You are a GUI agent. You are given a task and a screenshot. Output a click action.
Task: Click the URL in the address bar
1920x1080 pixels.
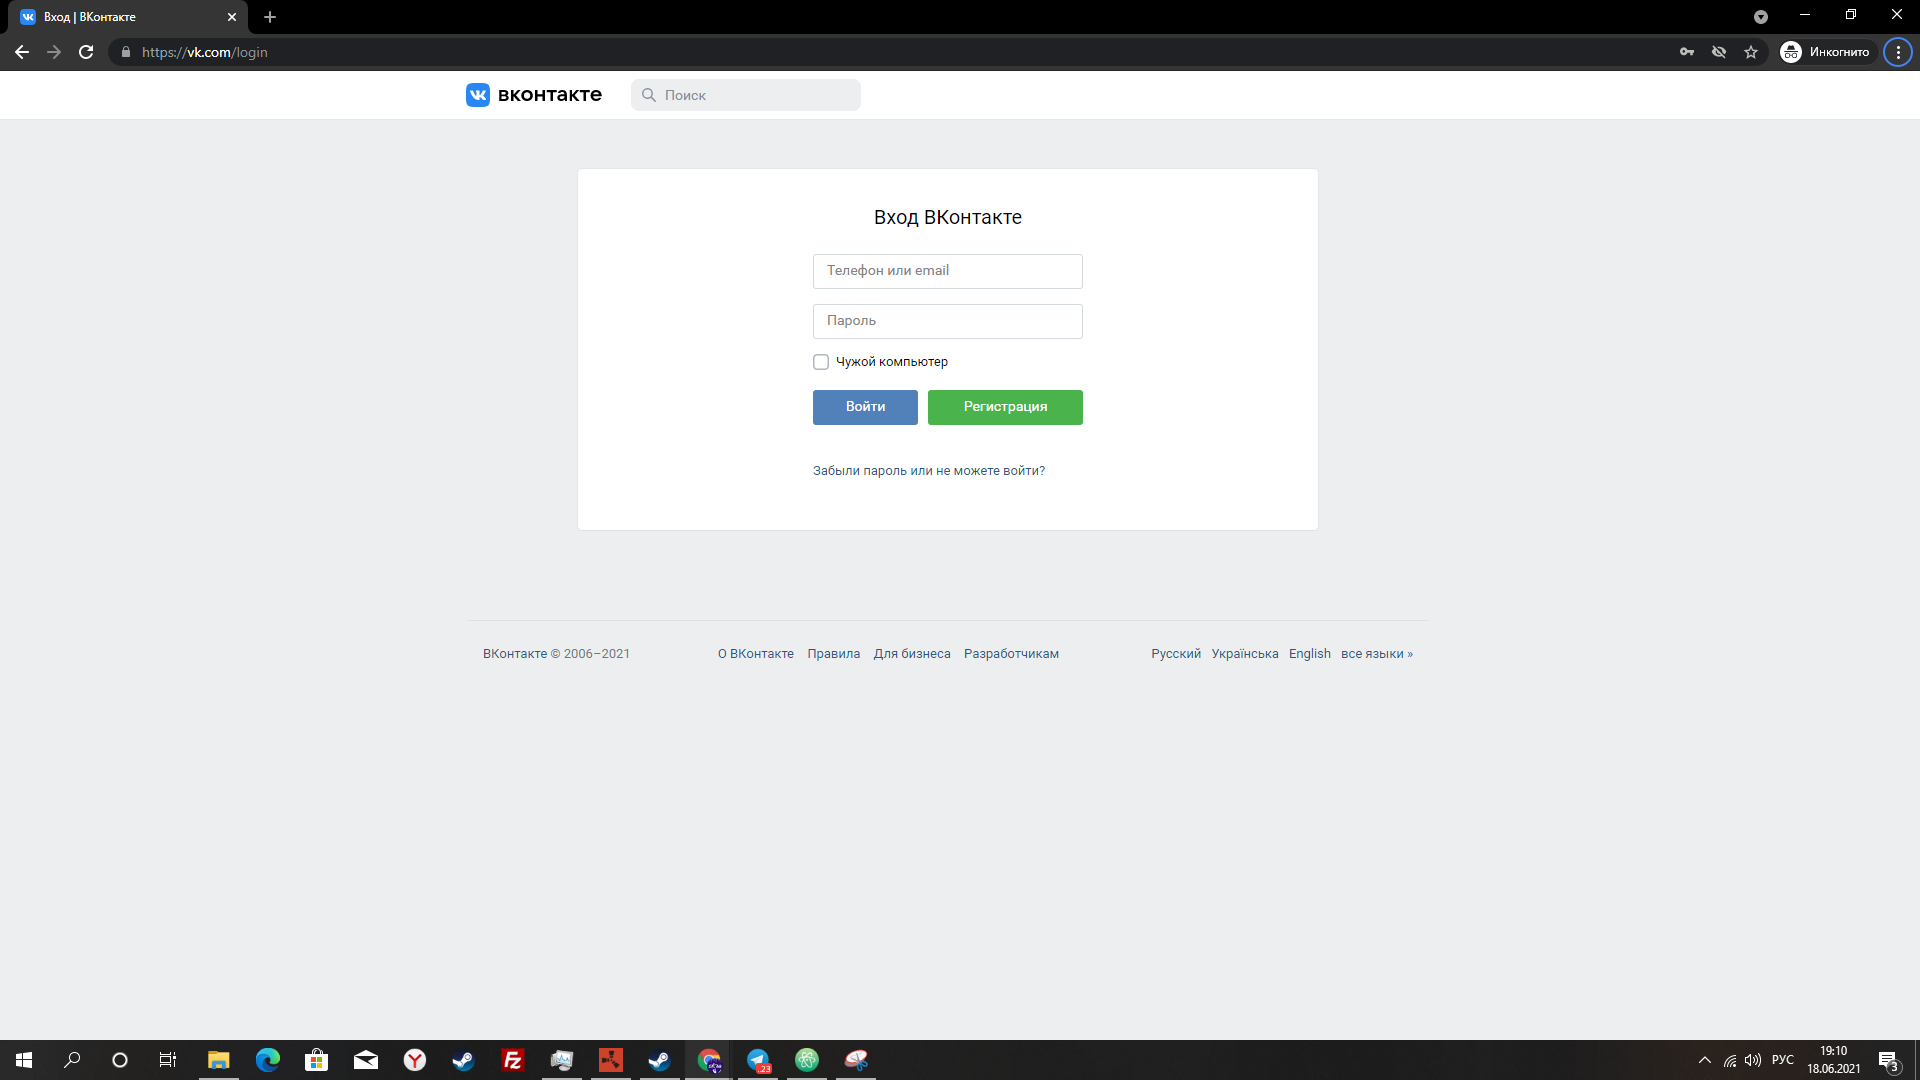coord(205,52)
